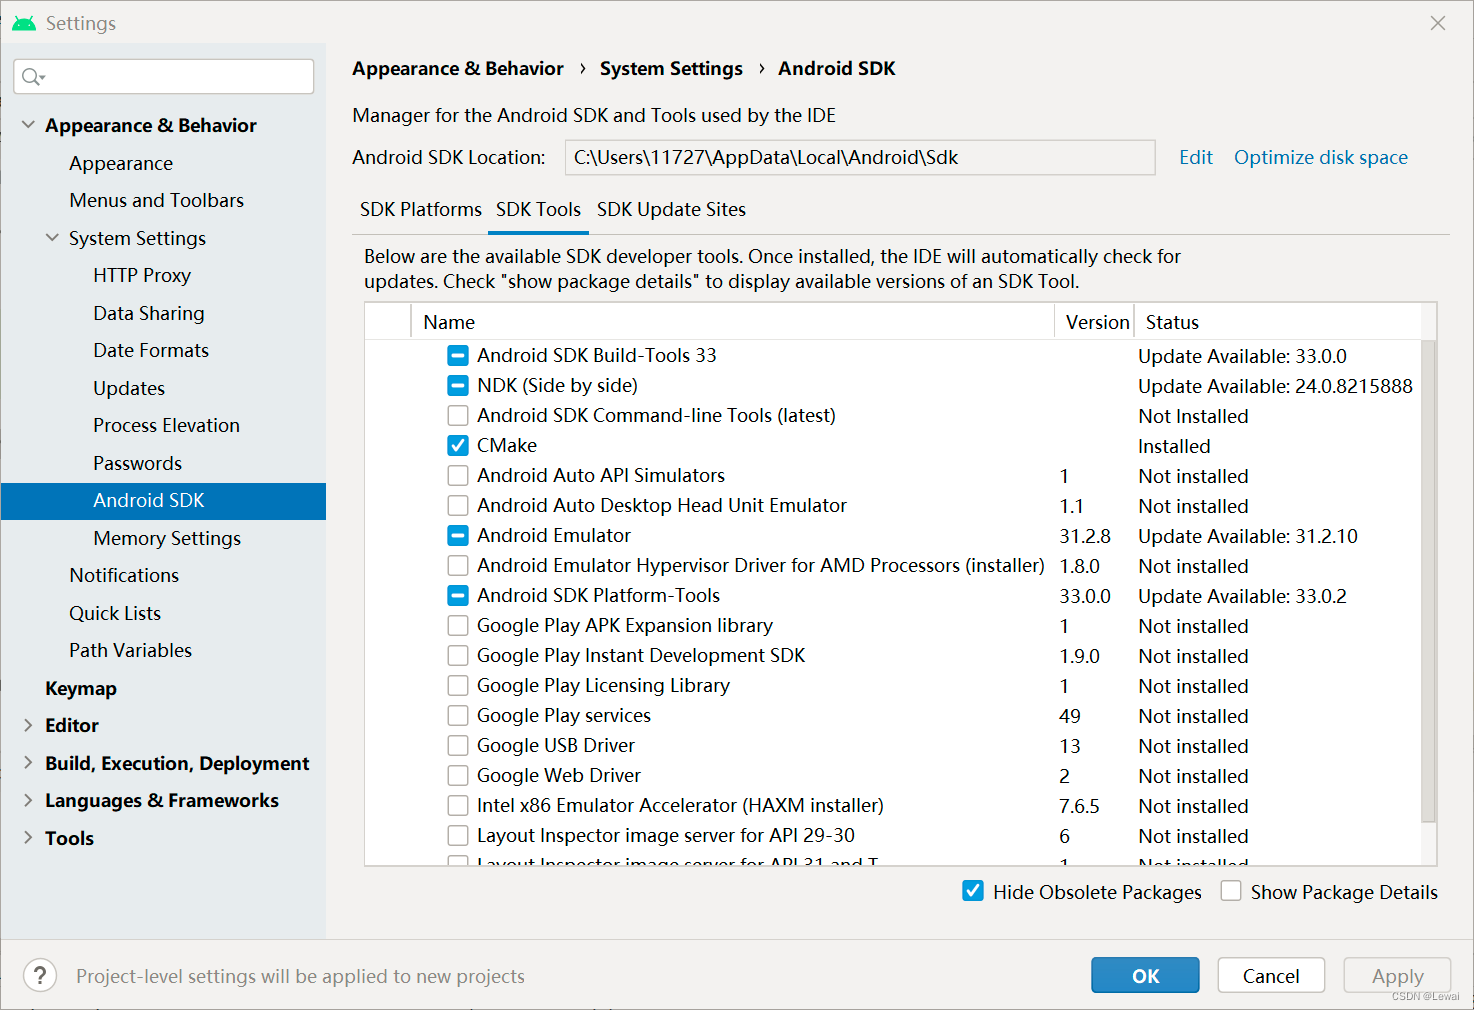Click the OK button
The width and height of the screenshot is (1474, 1010).
(1145, 975)
